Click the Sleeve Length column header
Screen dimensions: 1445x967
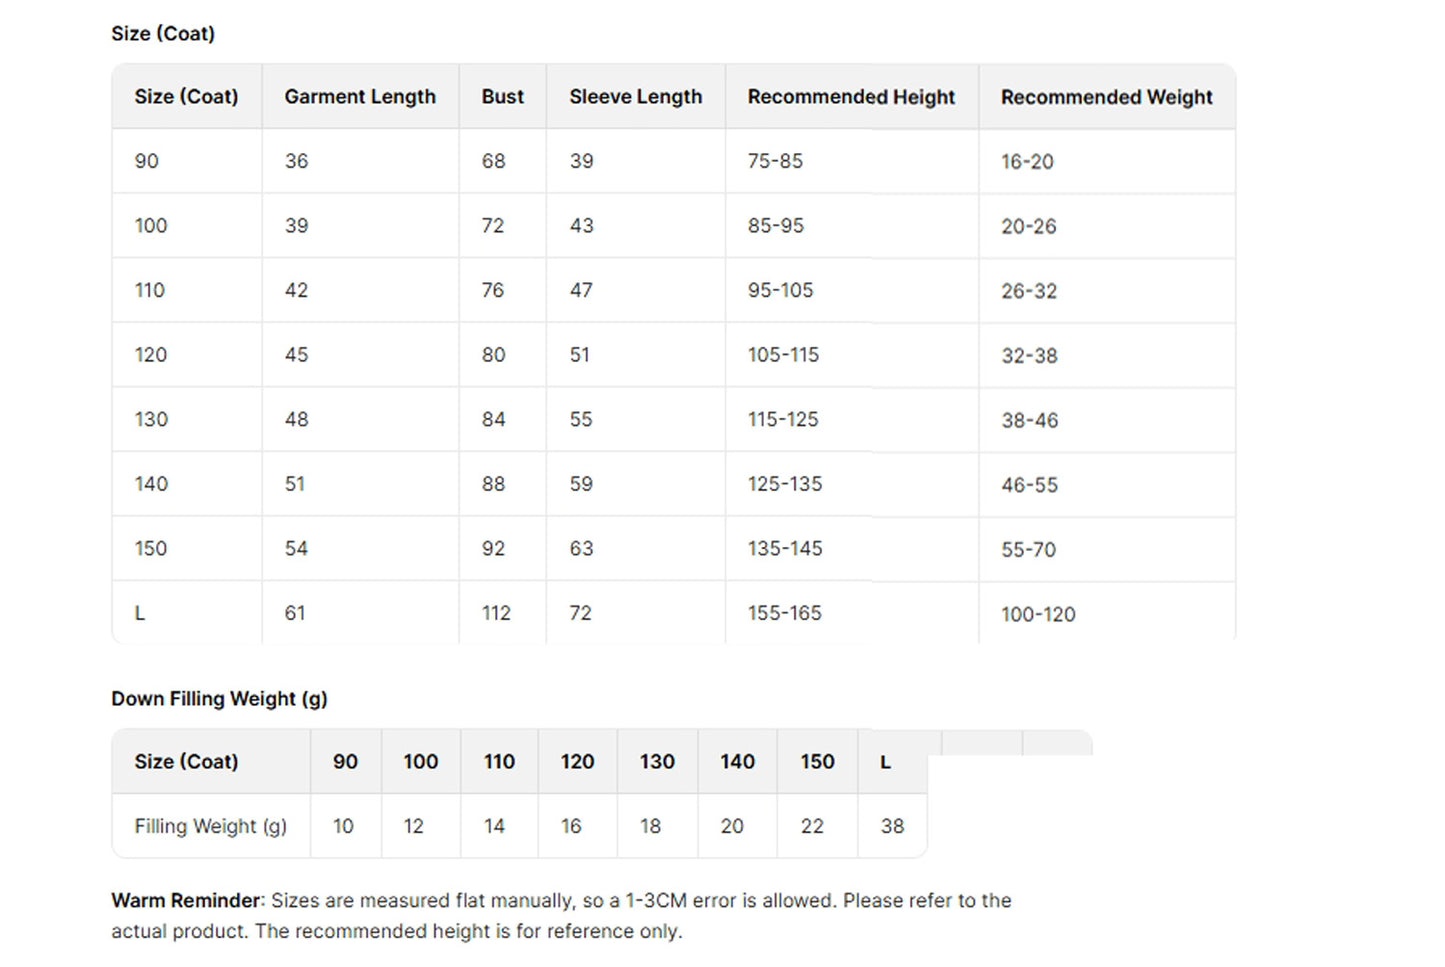click(635, 97)
